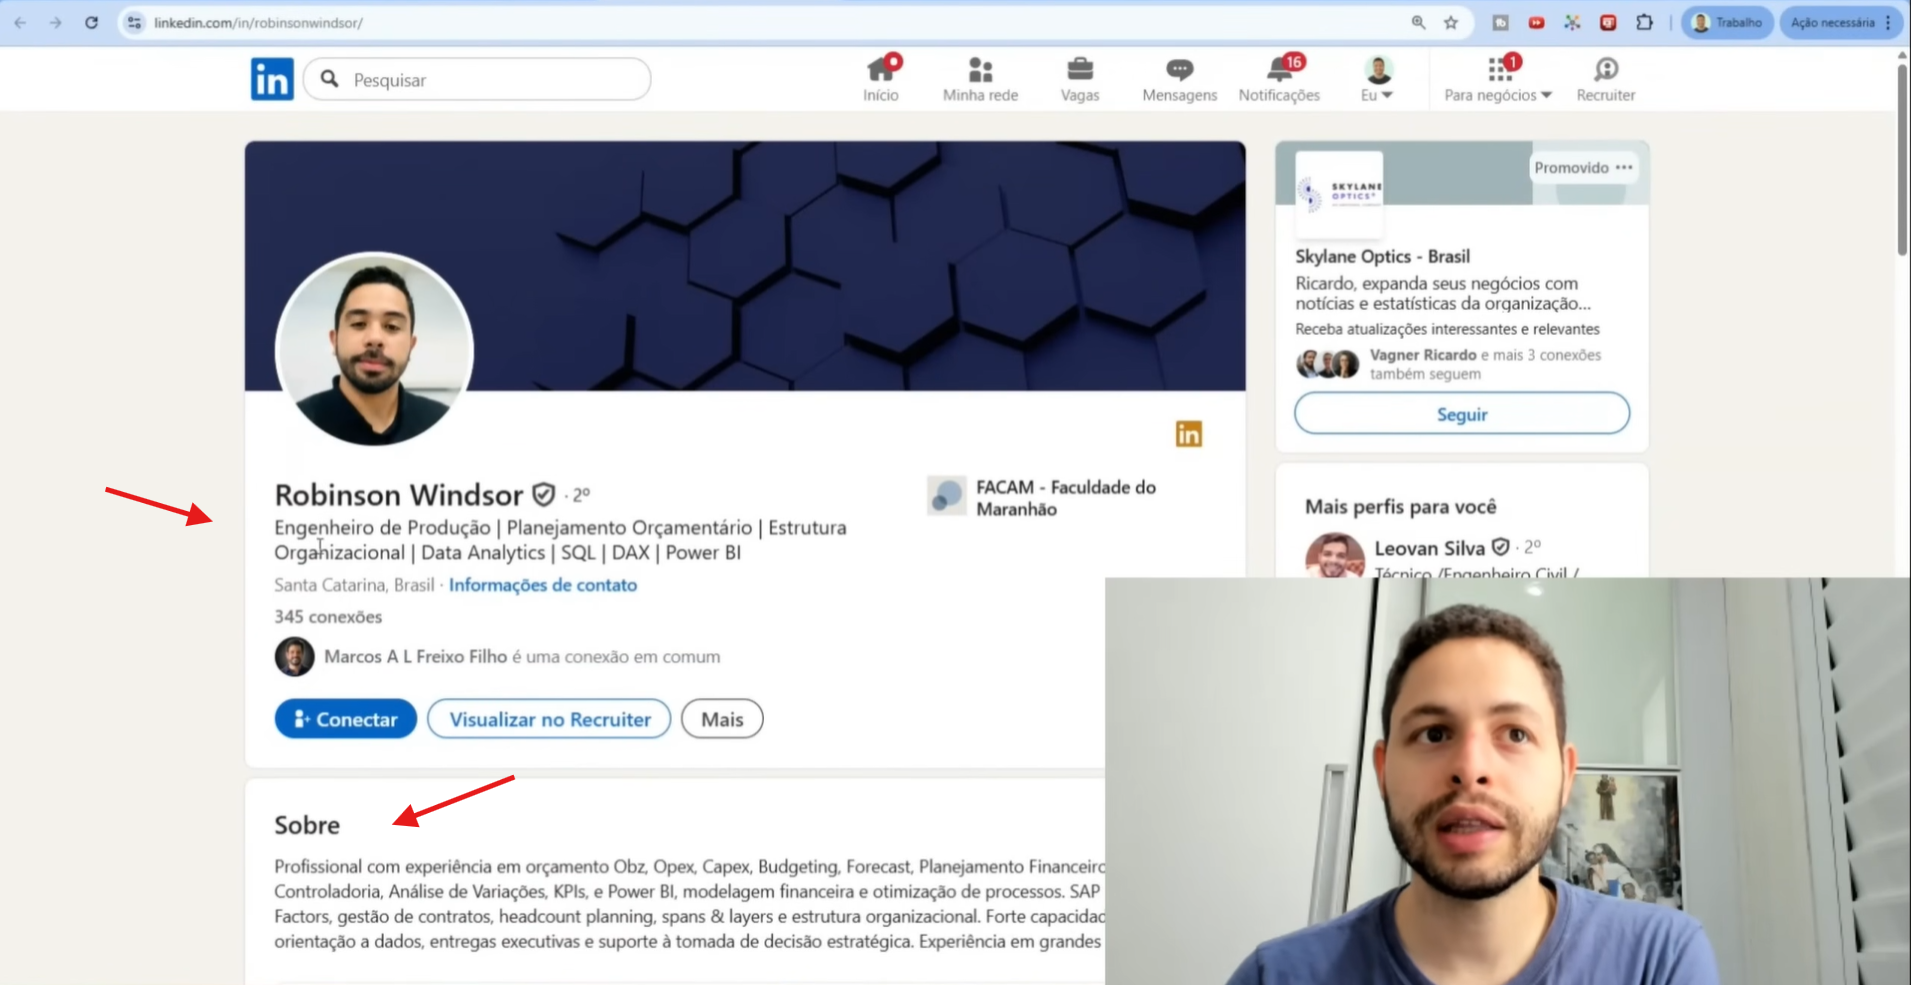
Task: Open Skylane Optics - Brasil page title
Action: click(x=1382, y=257)
